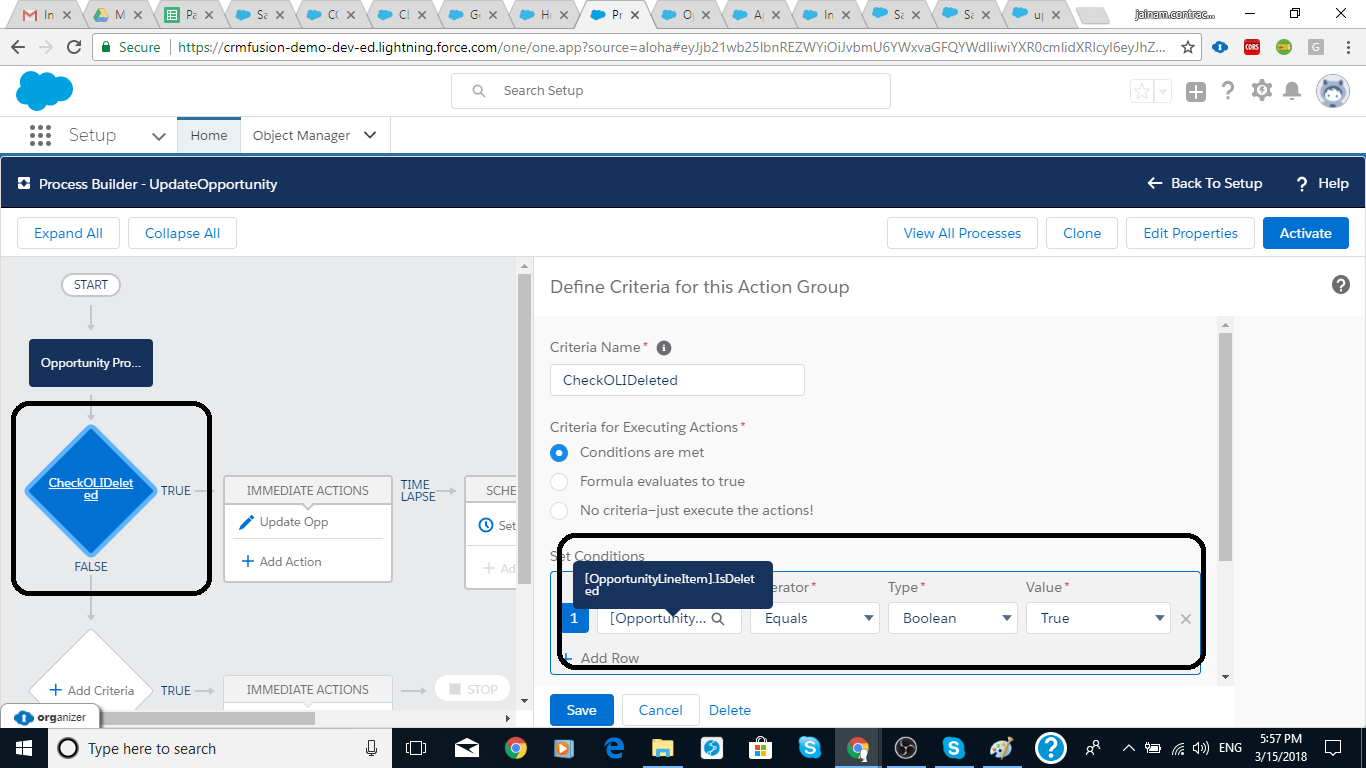Open the App Launcher grid icon
This screenshot has height=768, width=1366.
pyautogui.click(x=40, y=135)
